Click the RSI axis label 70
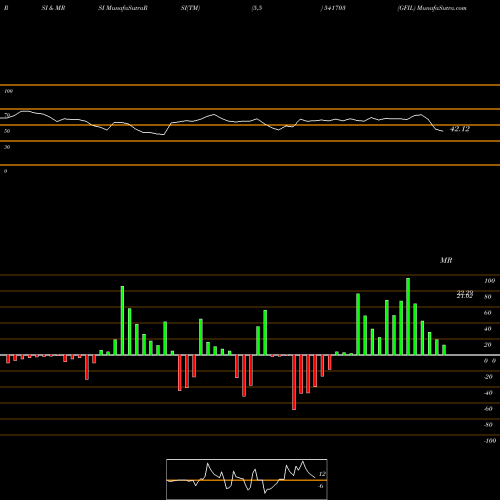Image resolution: width=500 pixels, height=500 pixels. point(7,115)
